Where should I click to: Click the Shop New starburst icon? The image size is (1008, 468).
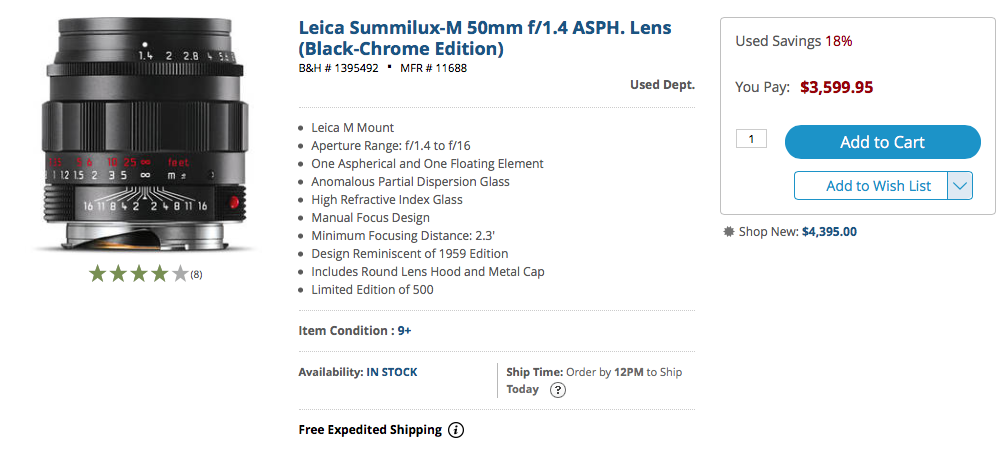tap(728, 231)
